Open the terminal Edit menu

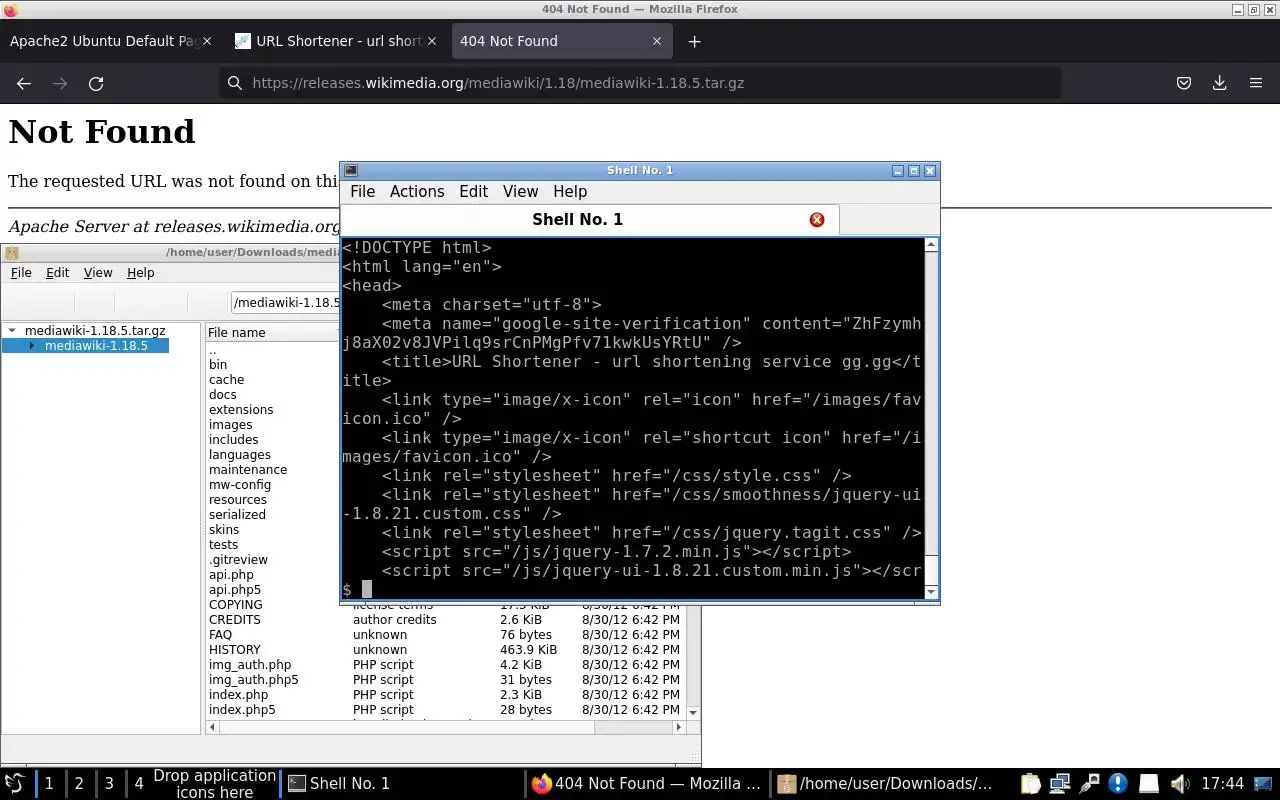pos(473,191)
